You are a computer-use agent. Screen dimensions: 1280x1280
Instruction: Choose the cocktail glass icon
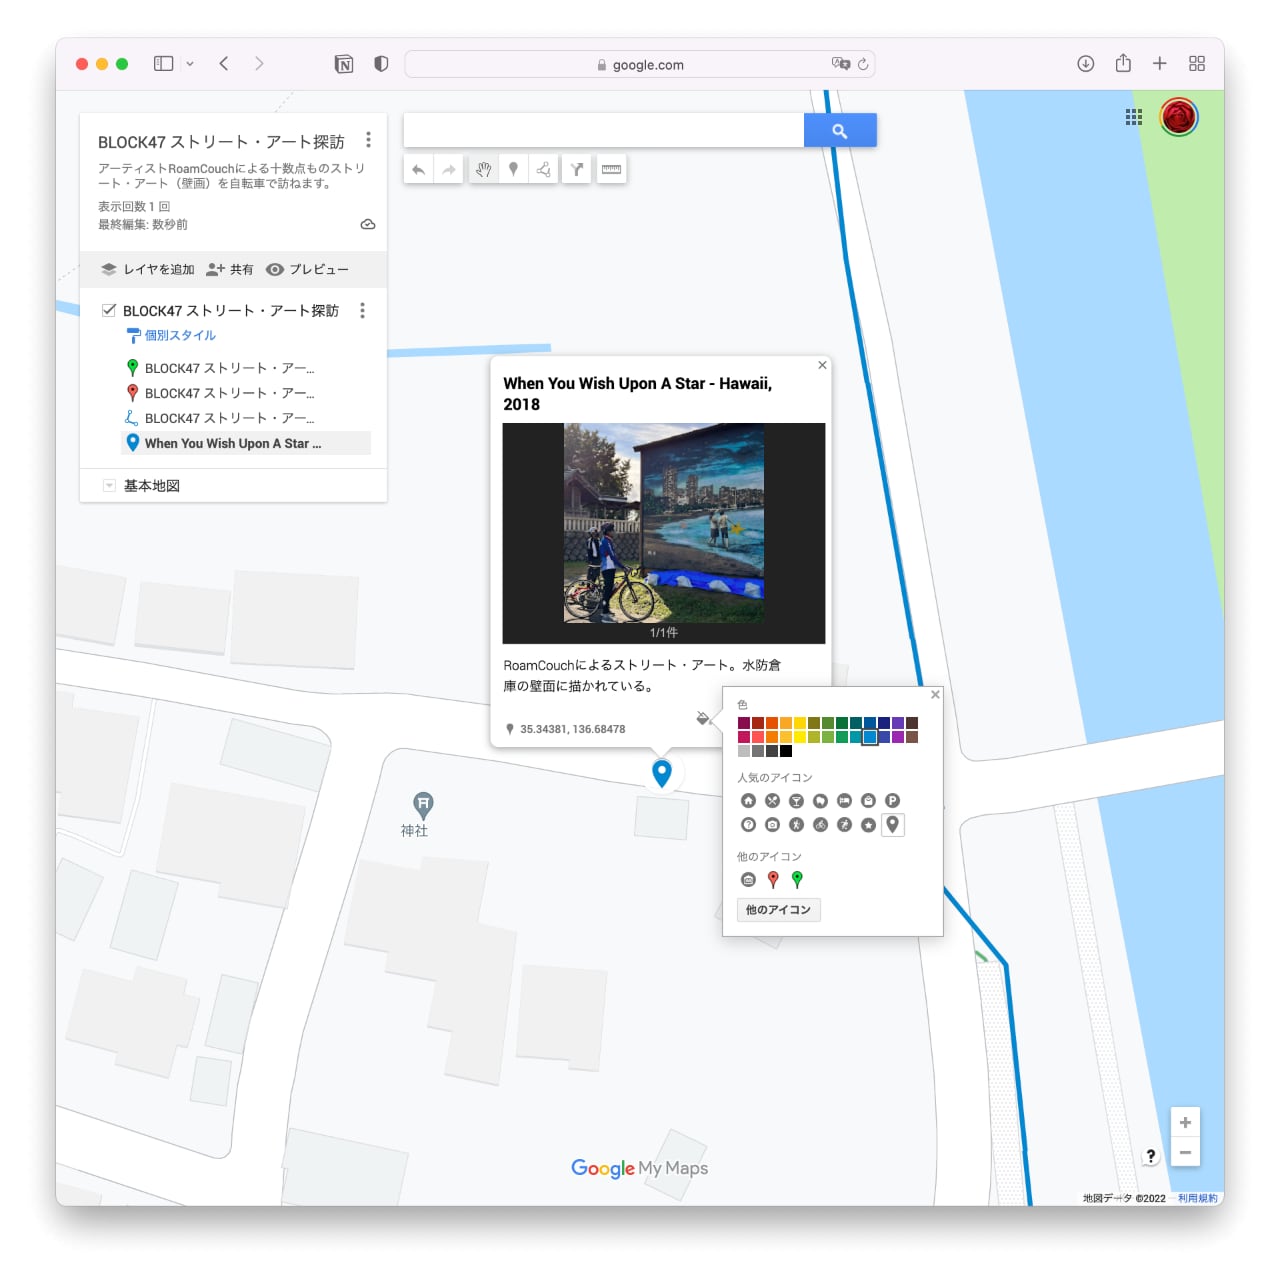click(796, 800)
